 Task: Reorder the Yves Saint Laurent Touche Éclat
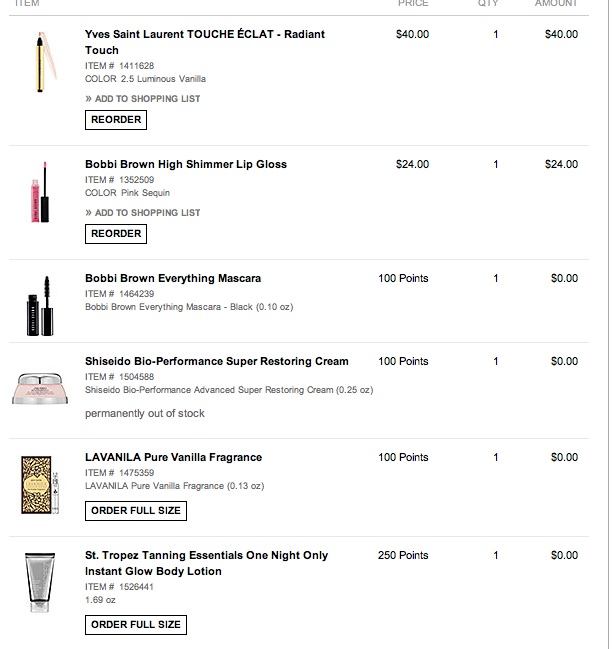click(x=116, y=119)
